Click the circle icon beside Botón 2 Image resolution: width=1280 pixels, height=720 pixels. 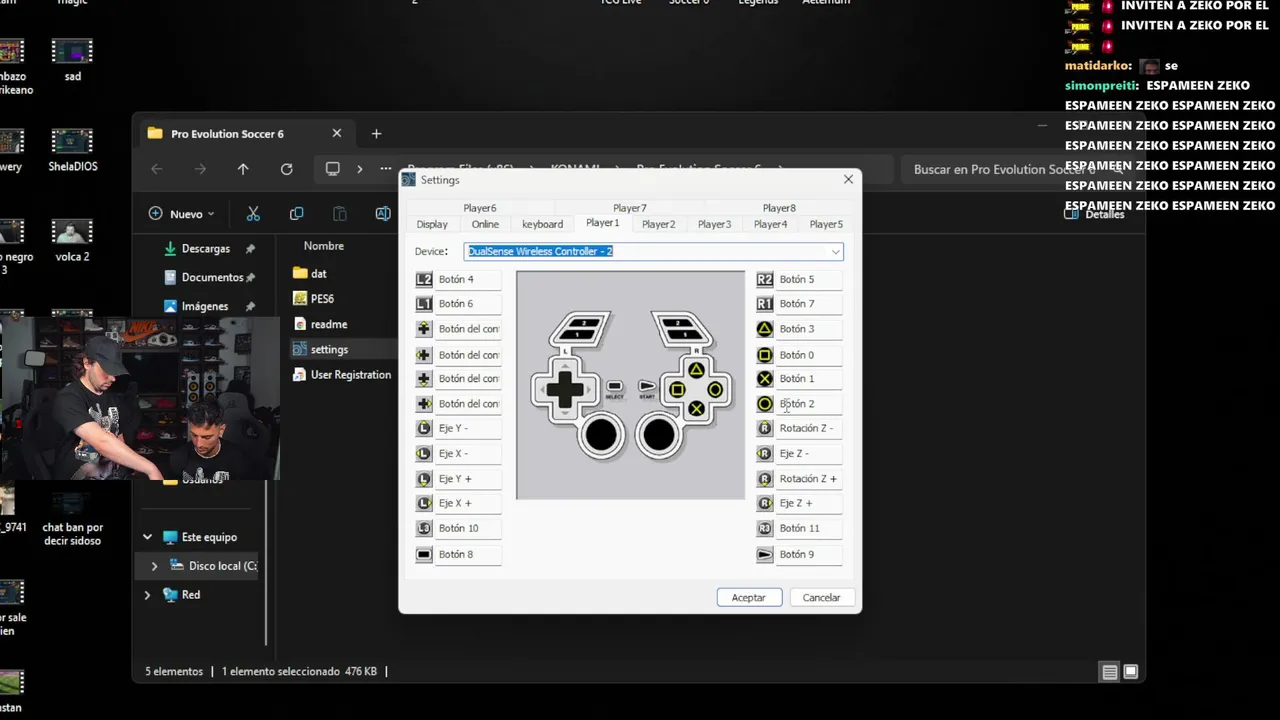pos(765,404)
